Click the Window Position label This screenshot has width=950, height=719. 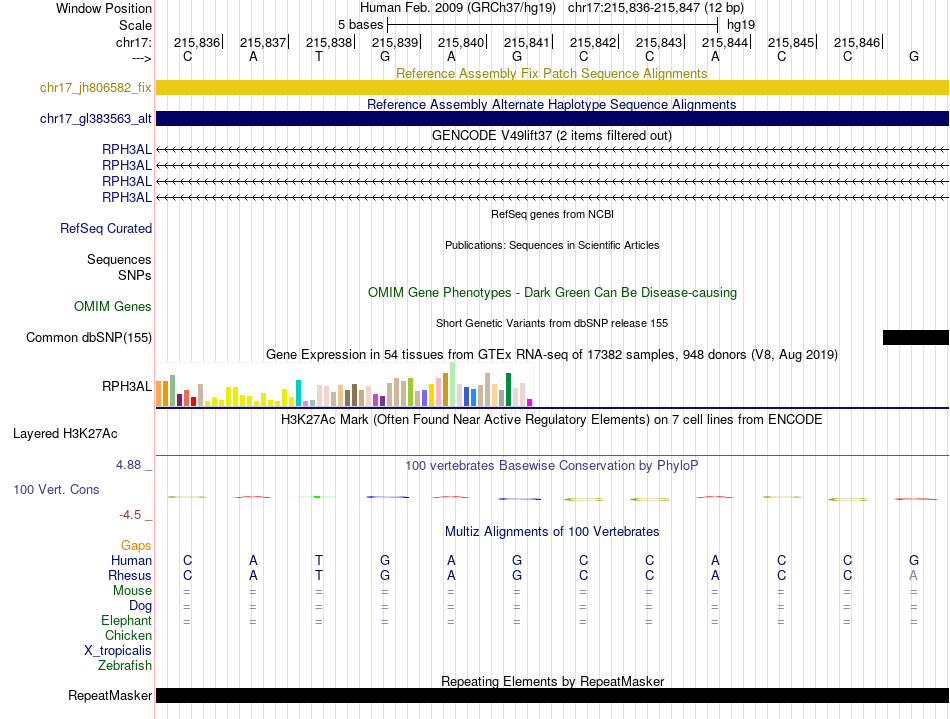pos(104,8)
